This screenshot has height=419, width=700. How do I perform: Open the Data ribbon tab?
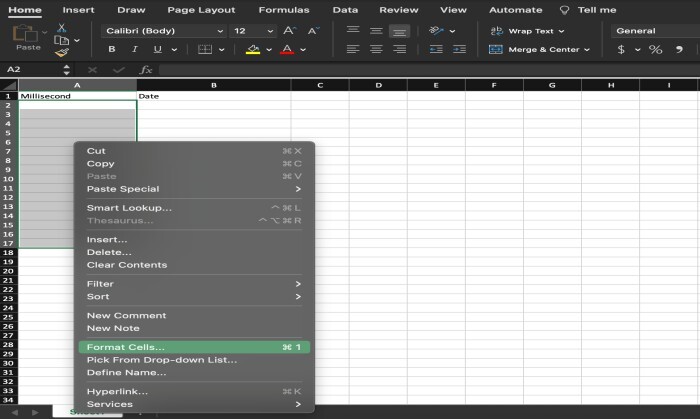345,10
